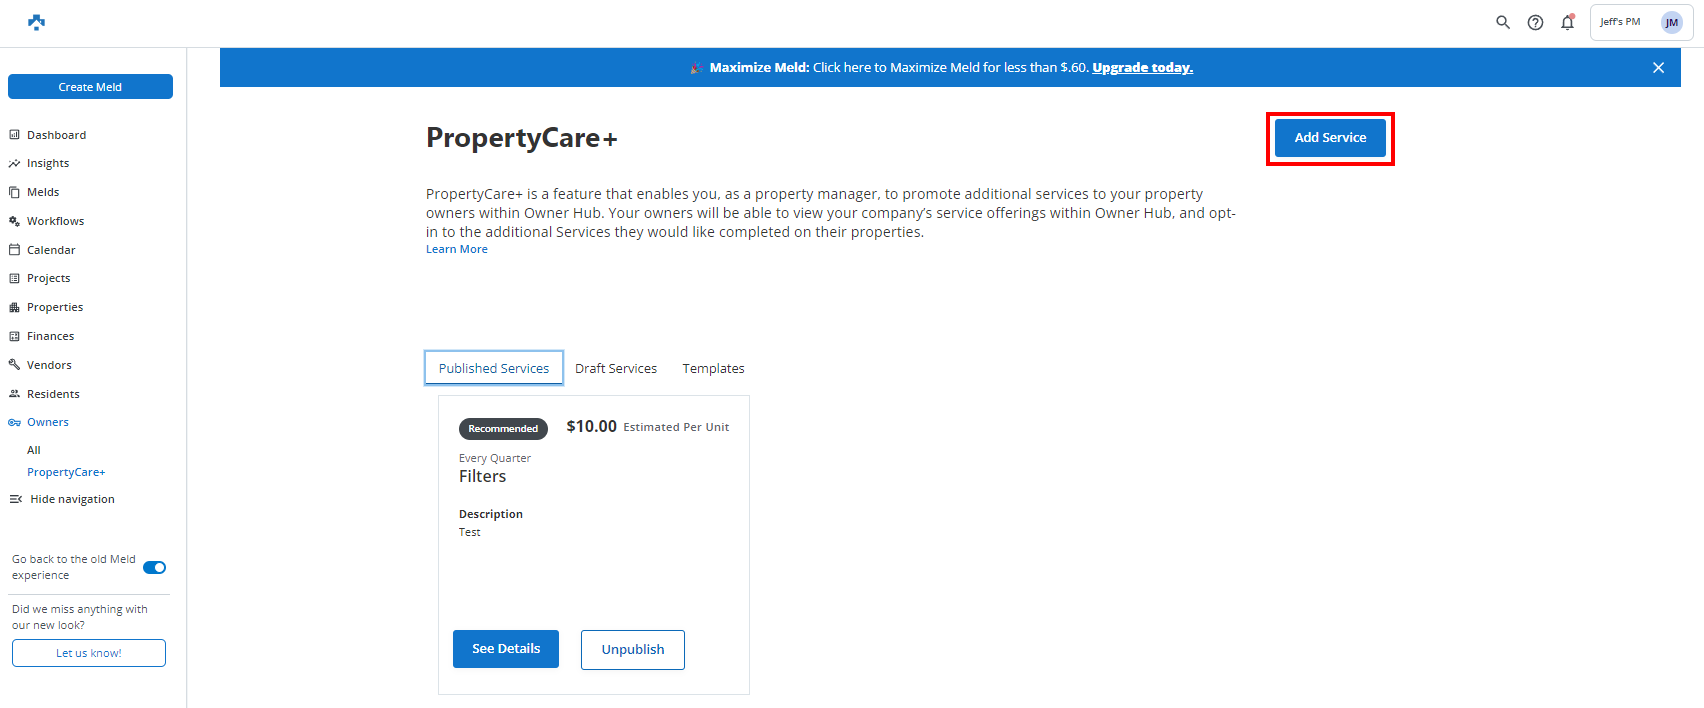Close the Maximize Meld banner
Image resolution: width=1704 pixels, height=708 pixels.
[1658, 68]
